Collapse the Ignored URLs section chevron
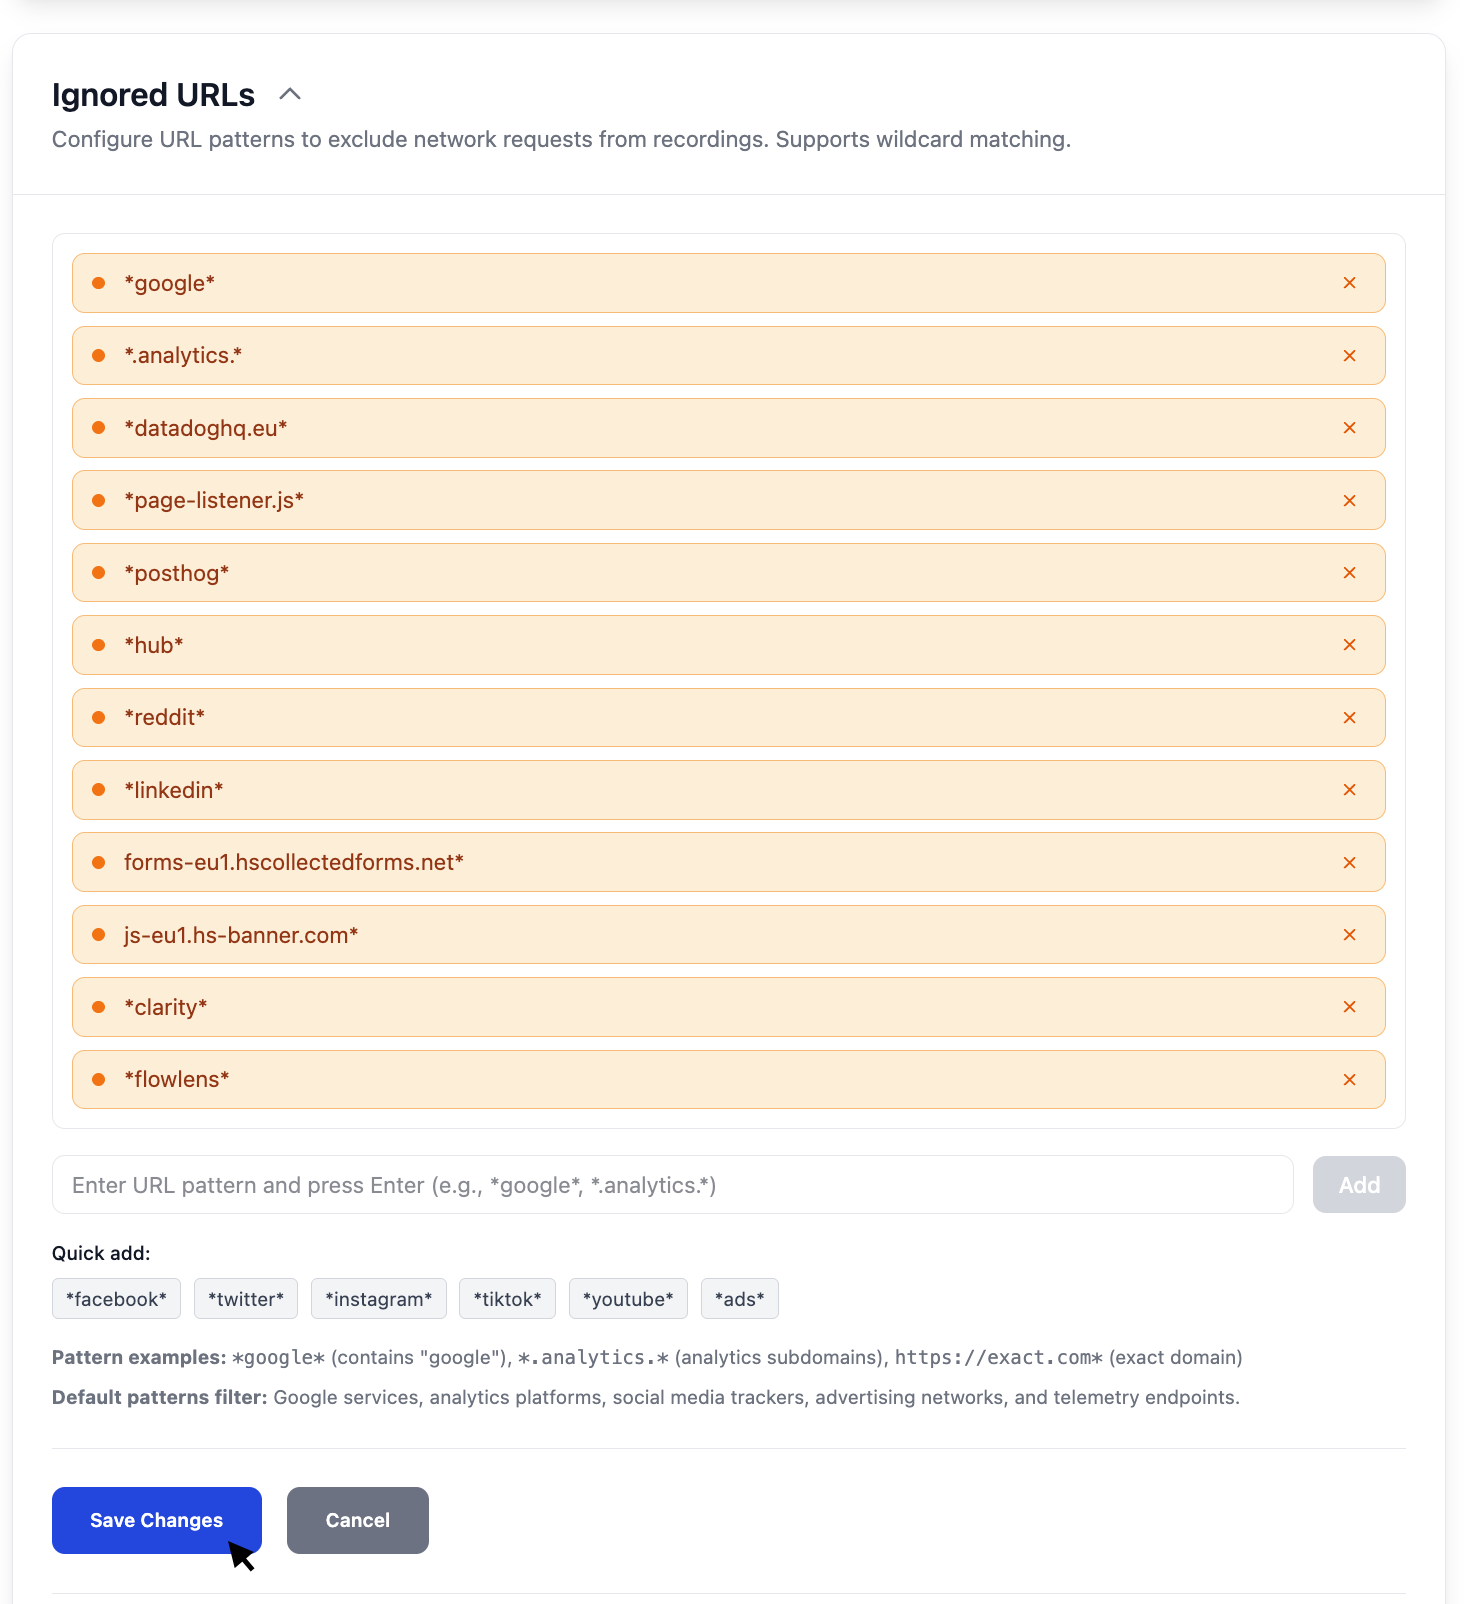Viewport: 1464px width, 1604px height. tap(290, 94)
